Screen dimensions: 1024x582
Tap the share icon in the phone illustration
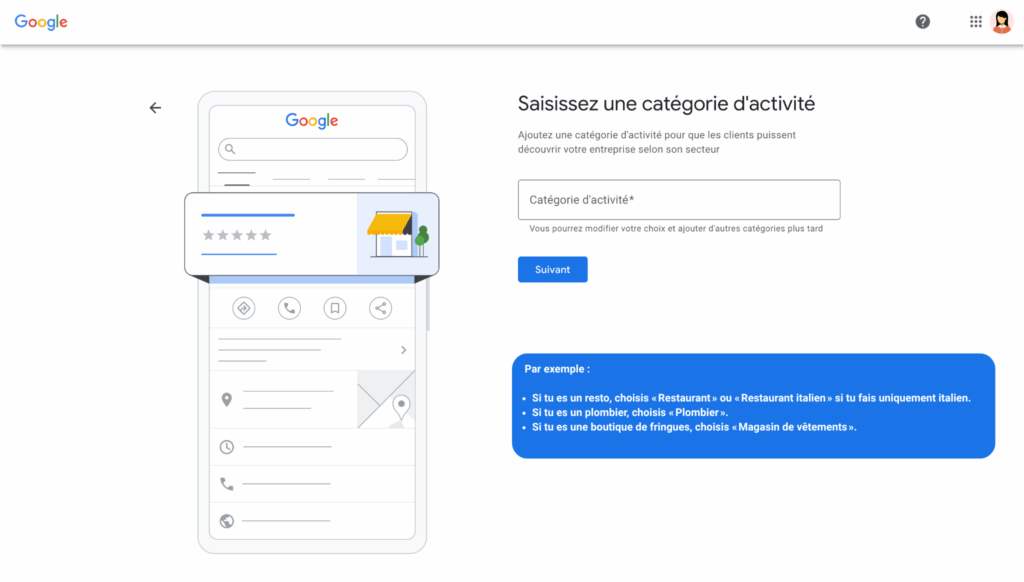point(380,308)
